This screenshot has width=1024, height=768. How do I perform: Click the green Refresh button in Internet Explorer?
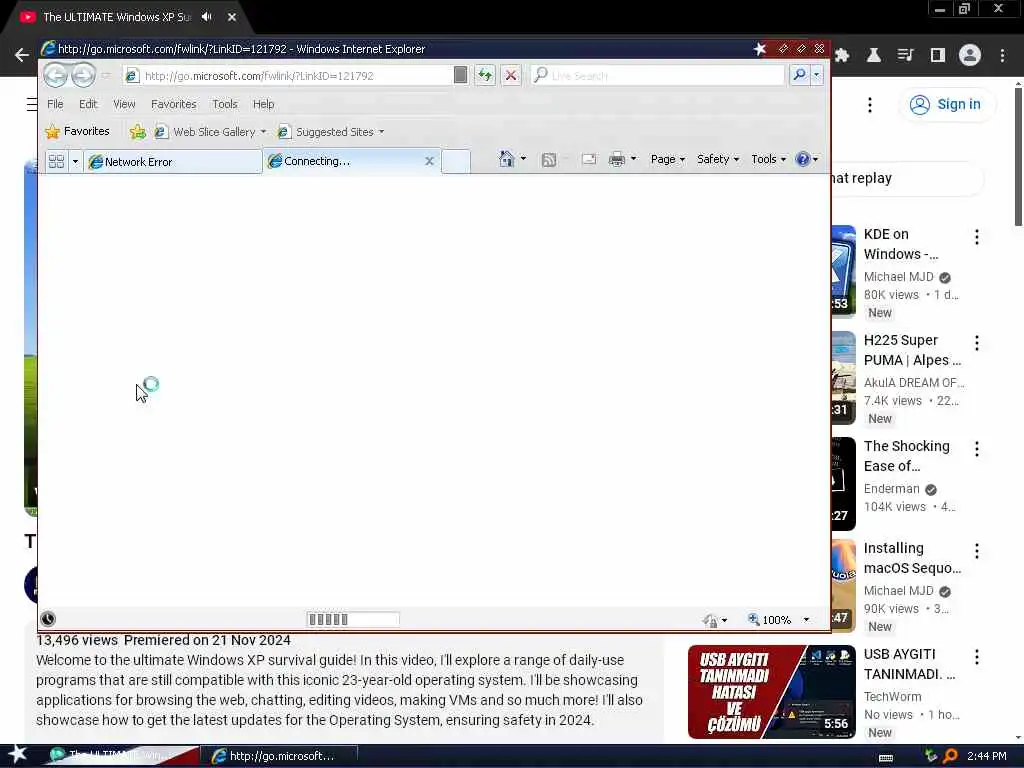[x=485, y=76]
